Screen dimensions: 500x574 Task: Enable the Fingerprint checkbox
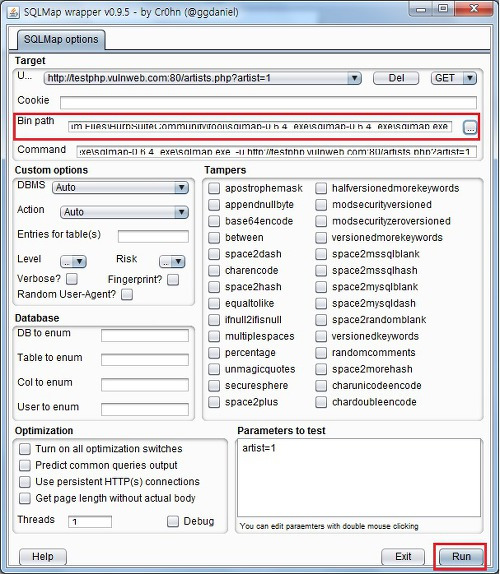tap(173, 280)
